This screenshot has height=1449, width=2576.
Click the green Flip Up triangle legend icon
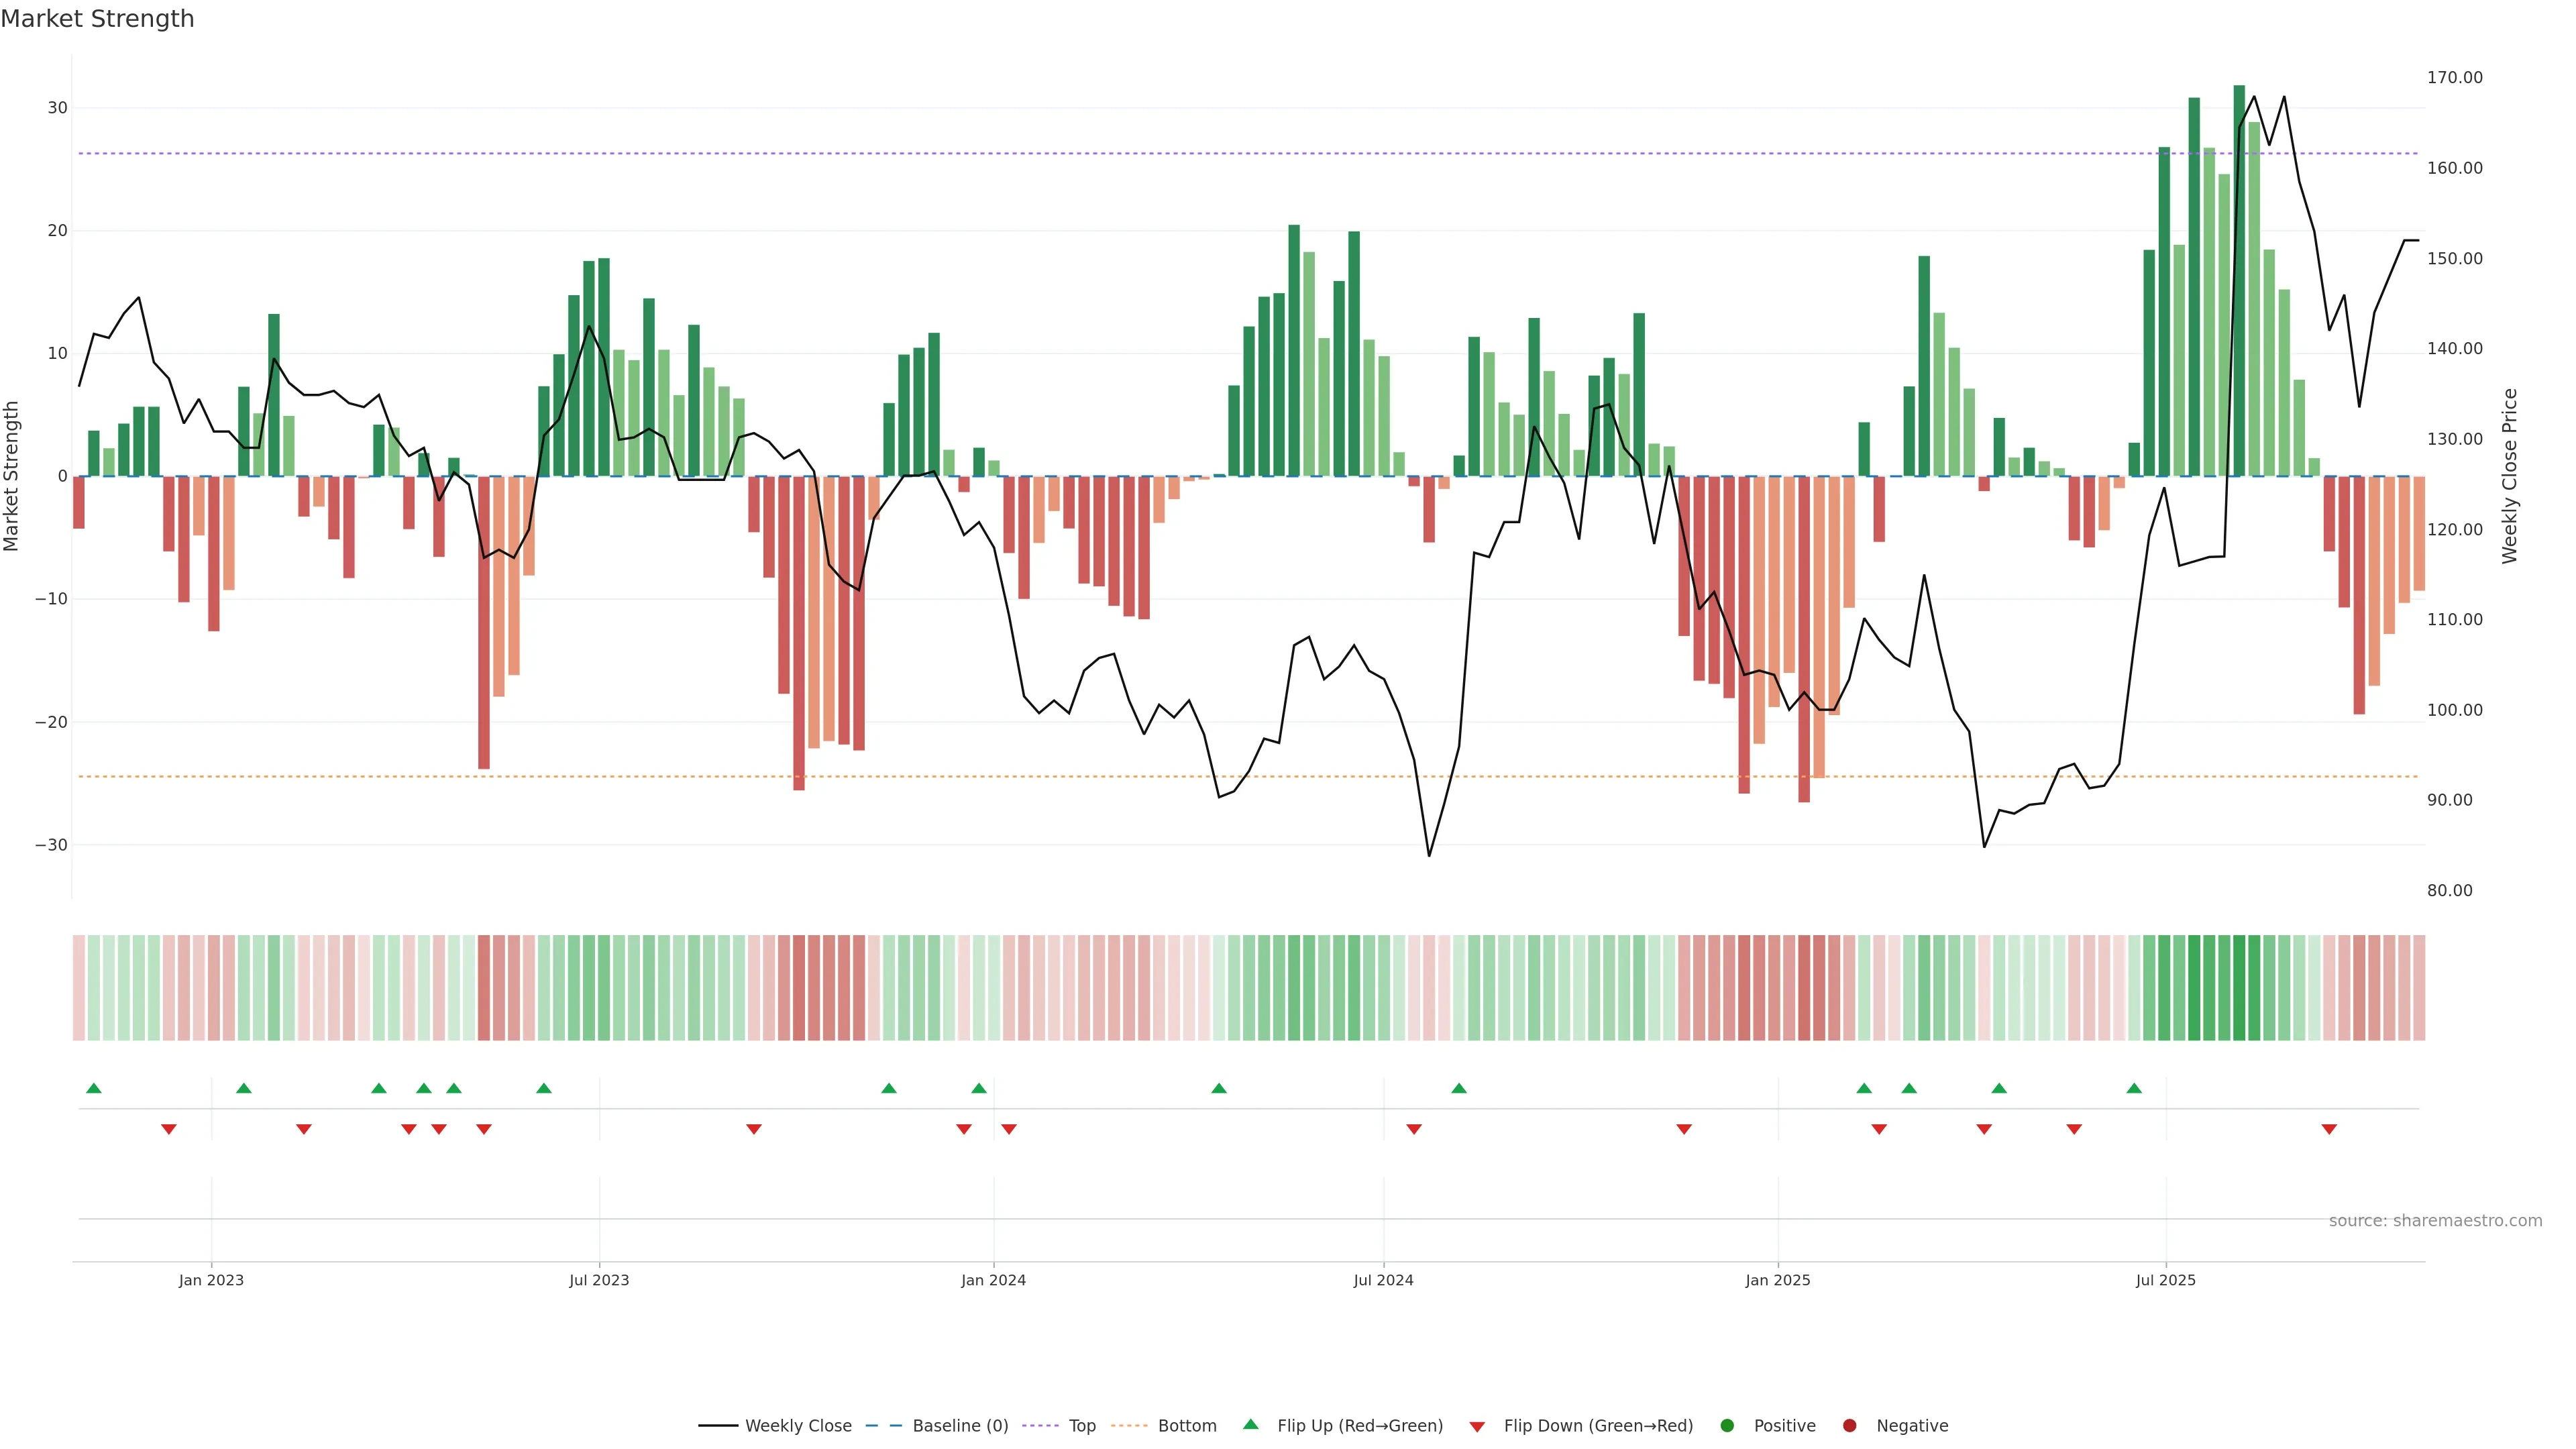(x=1250, y=1425)
